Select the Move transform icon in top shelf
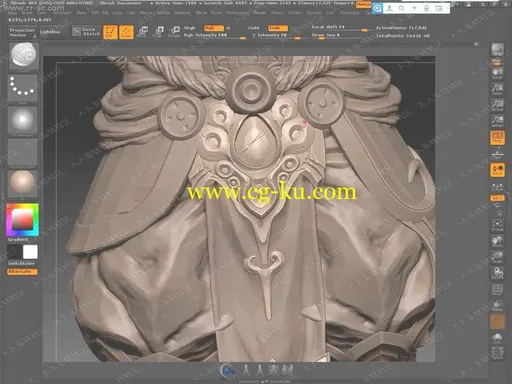The width and height of the screenshot is (512, 384). click(142, 32)
